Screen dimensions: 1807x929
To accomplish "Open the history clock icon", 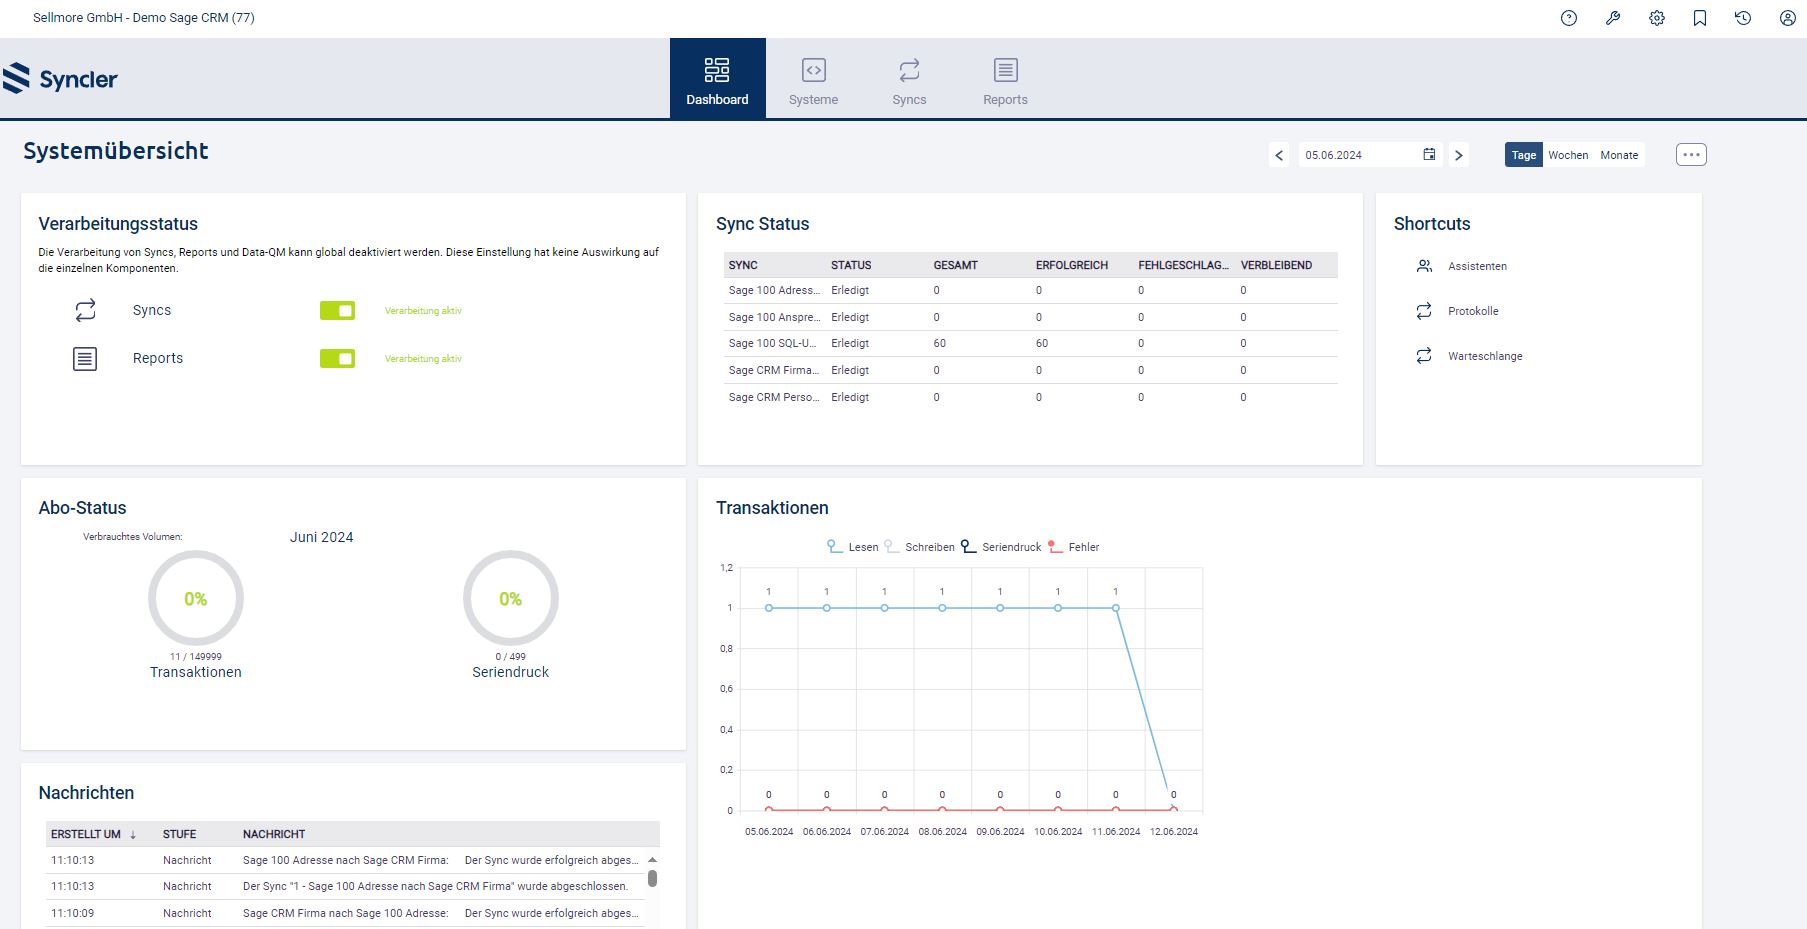I will tap(1743, 18).
